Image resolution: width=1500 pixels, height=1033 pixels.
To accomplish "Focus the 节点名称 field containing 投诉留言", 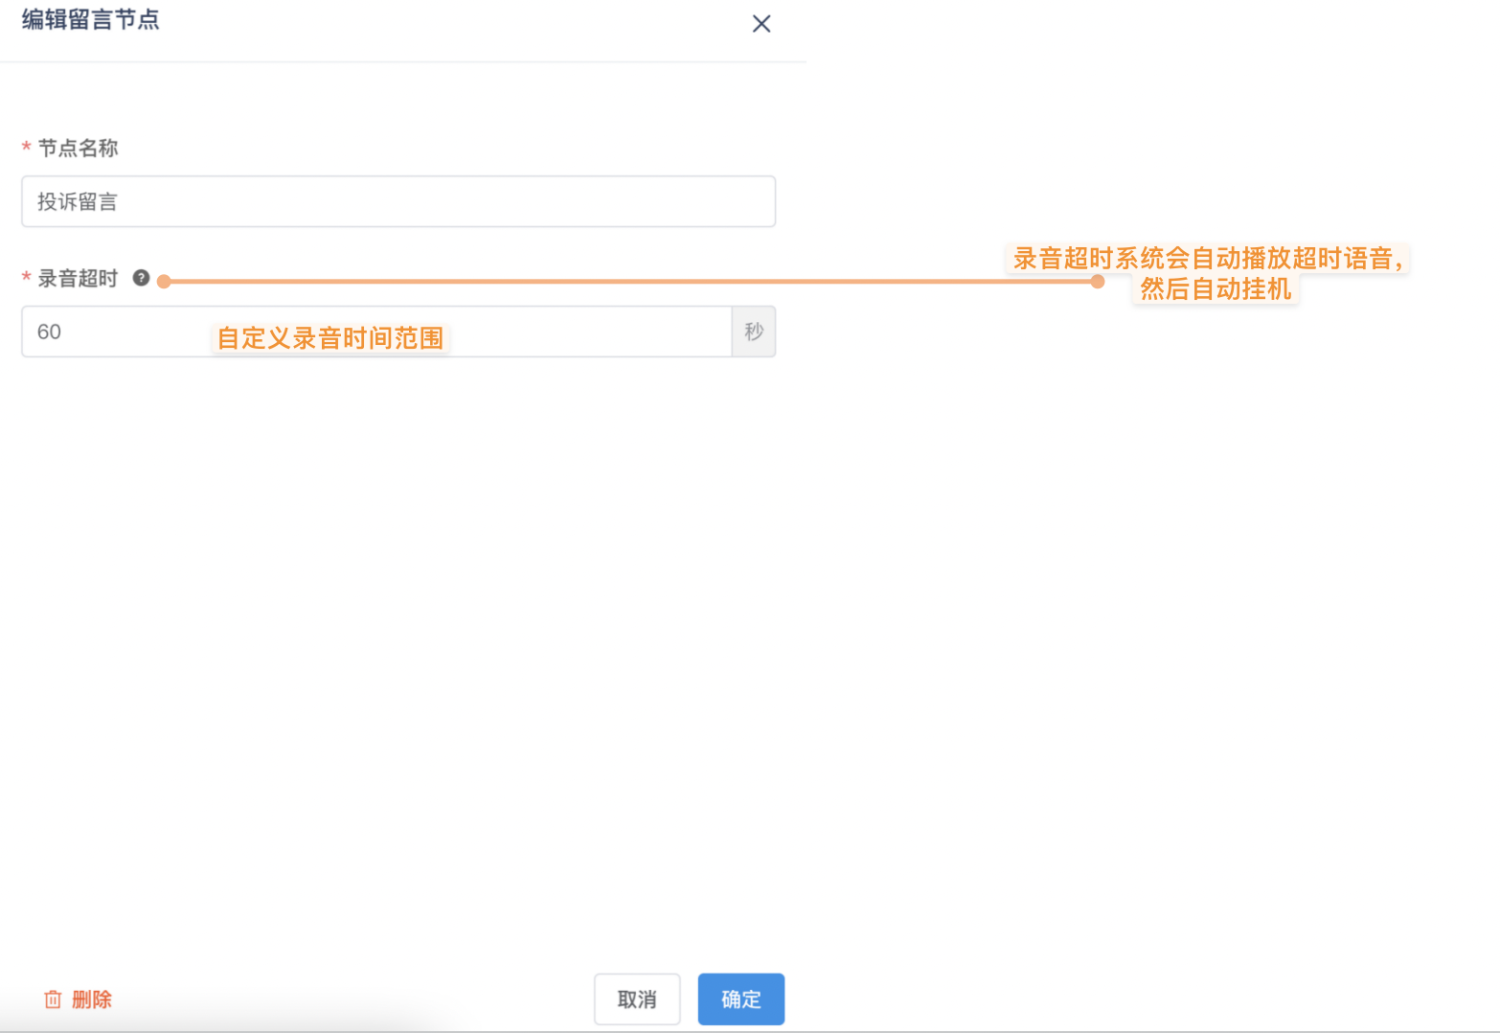I will (398, 202).
